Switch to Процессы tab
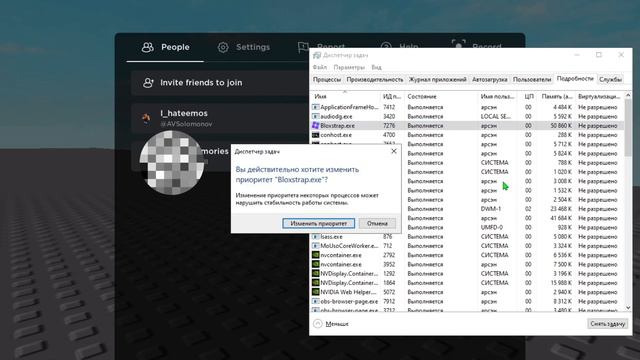The height and width of the screenshot is (360, 640). [x=327, y=80]
